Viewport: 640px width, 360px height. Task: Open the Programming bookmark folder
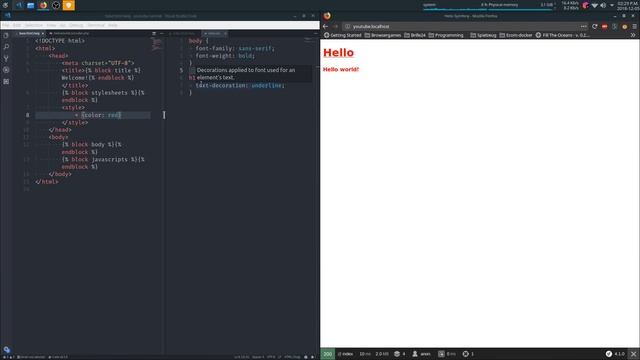446,35
